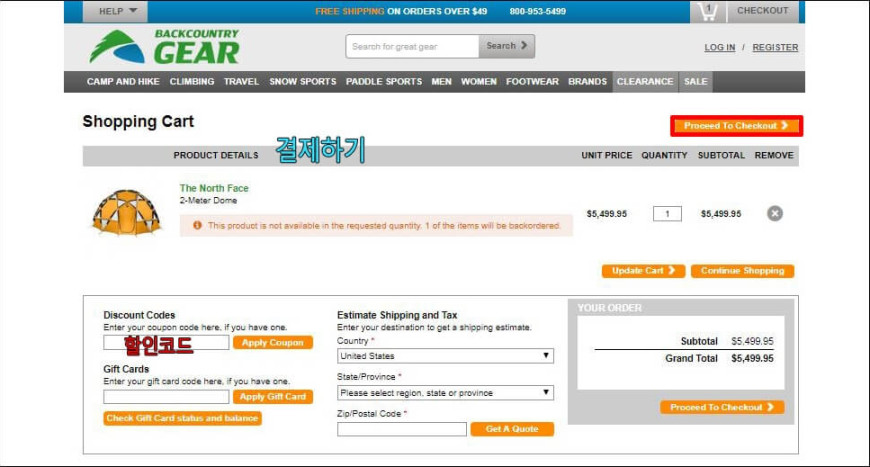Click the Continue Shopping button

[742, 271]
